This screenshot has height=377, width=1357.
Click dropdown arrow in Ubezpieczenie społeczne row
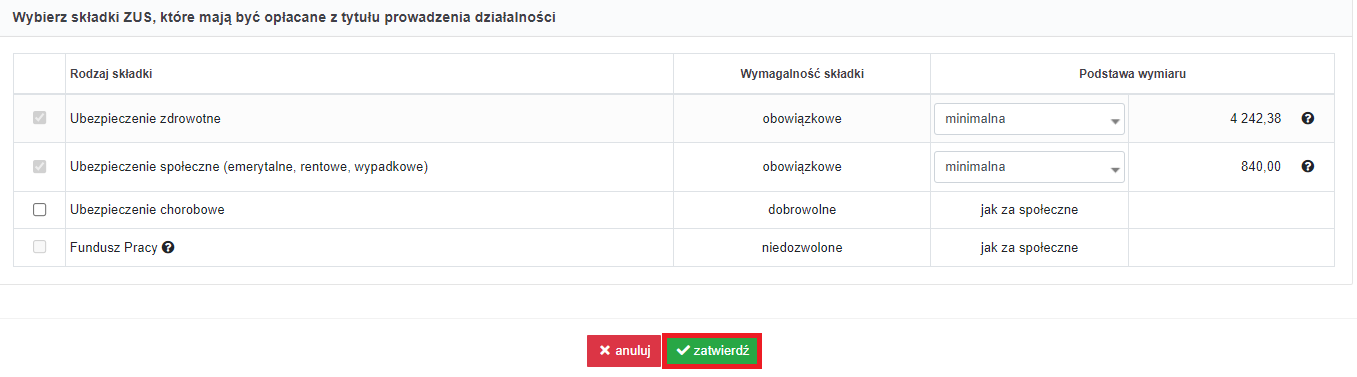click(x=1114, y=170)
